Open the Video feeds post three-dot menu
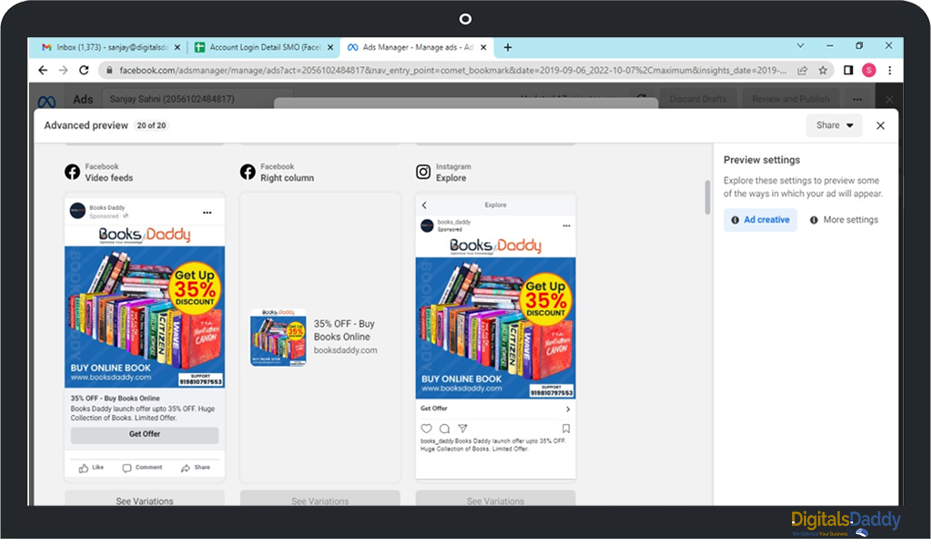Image resolution: width=931 pixels, height=546 pixels. (x=207, y=212)
